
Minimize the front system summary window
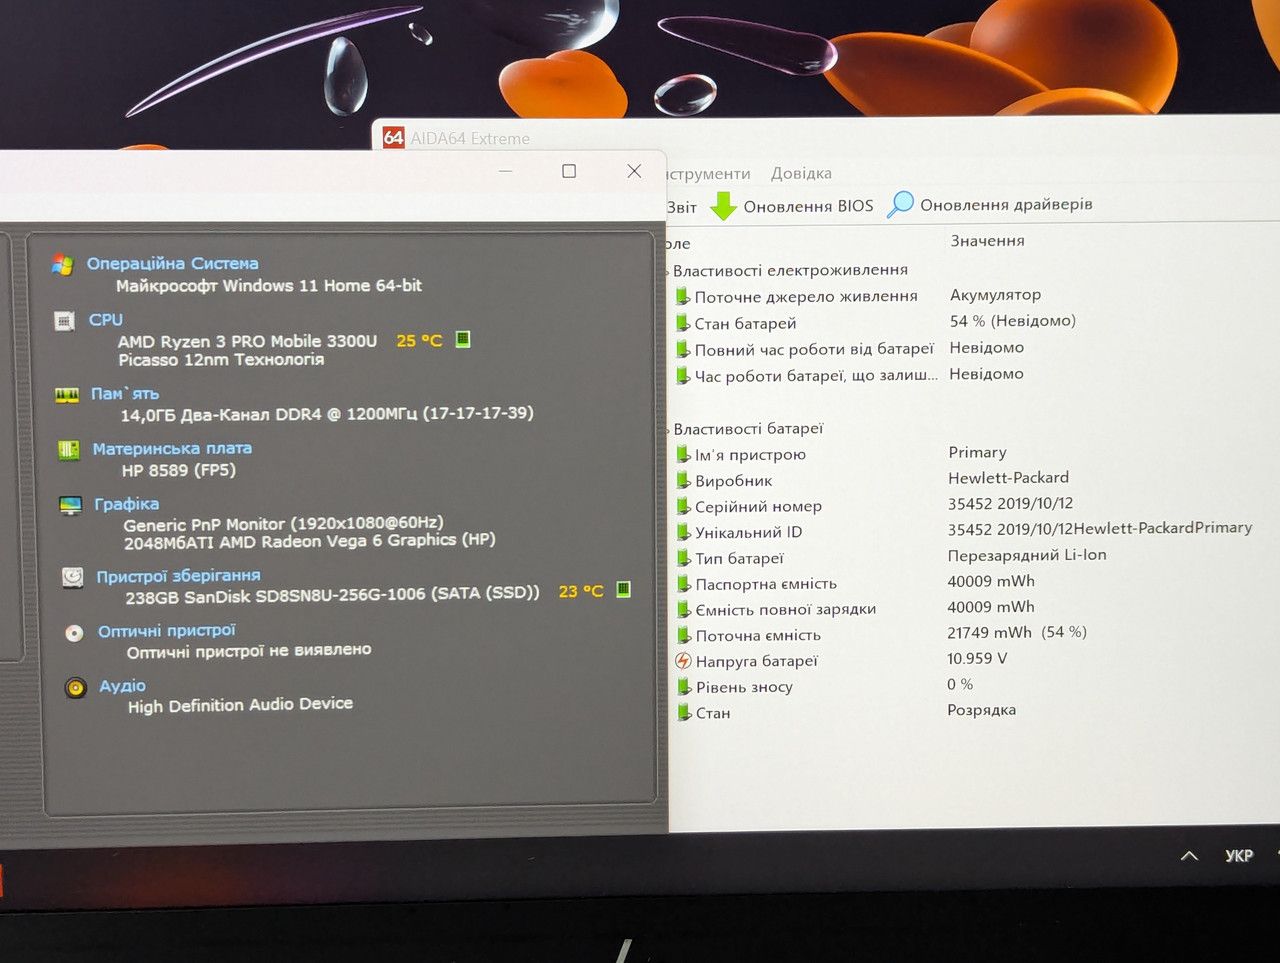506,171
